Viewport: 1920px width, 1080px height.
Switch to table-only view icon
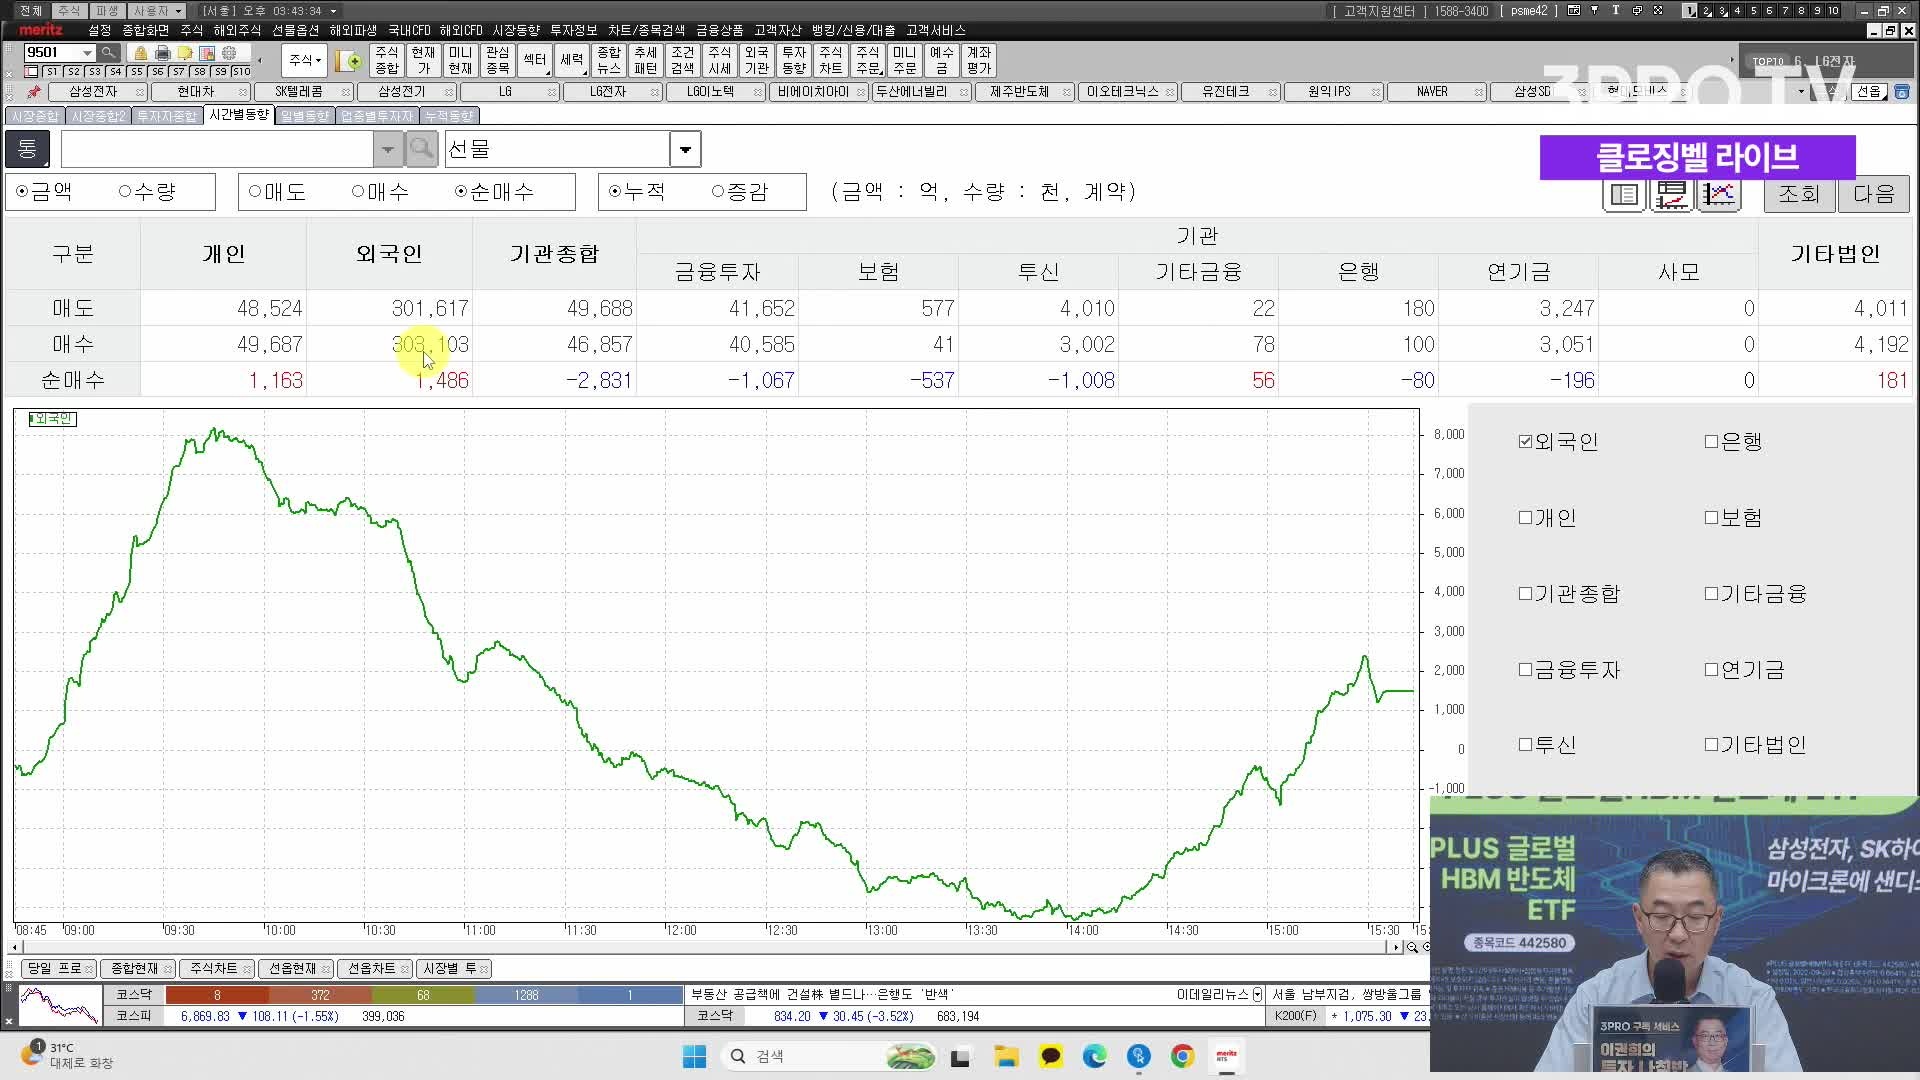click(1625, 194)
